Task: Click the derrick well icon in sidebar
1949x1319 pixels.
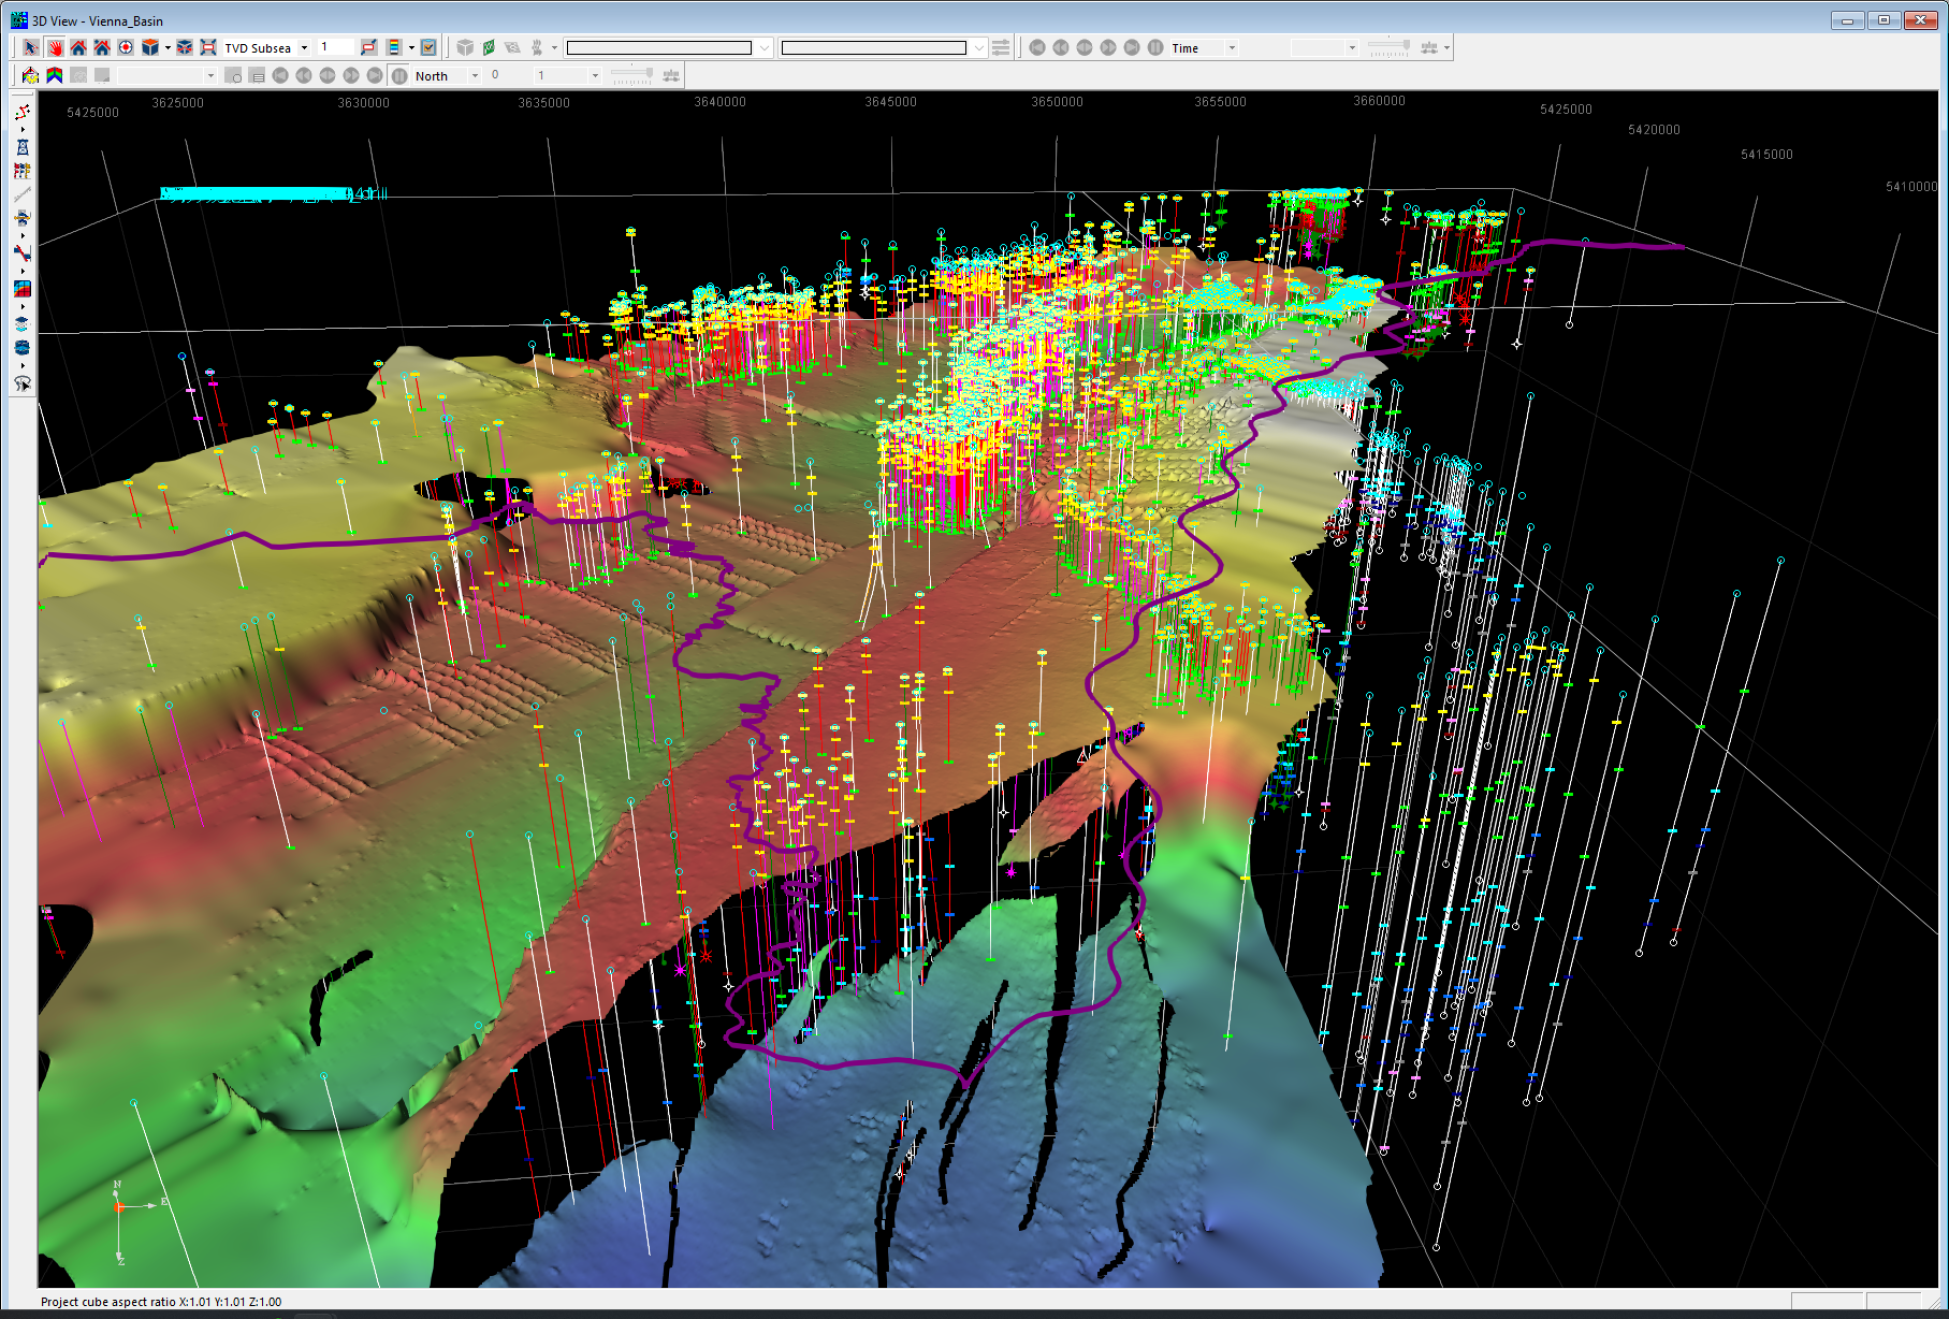Action: [22, 147]
